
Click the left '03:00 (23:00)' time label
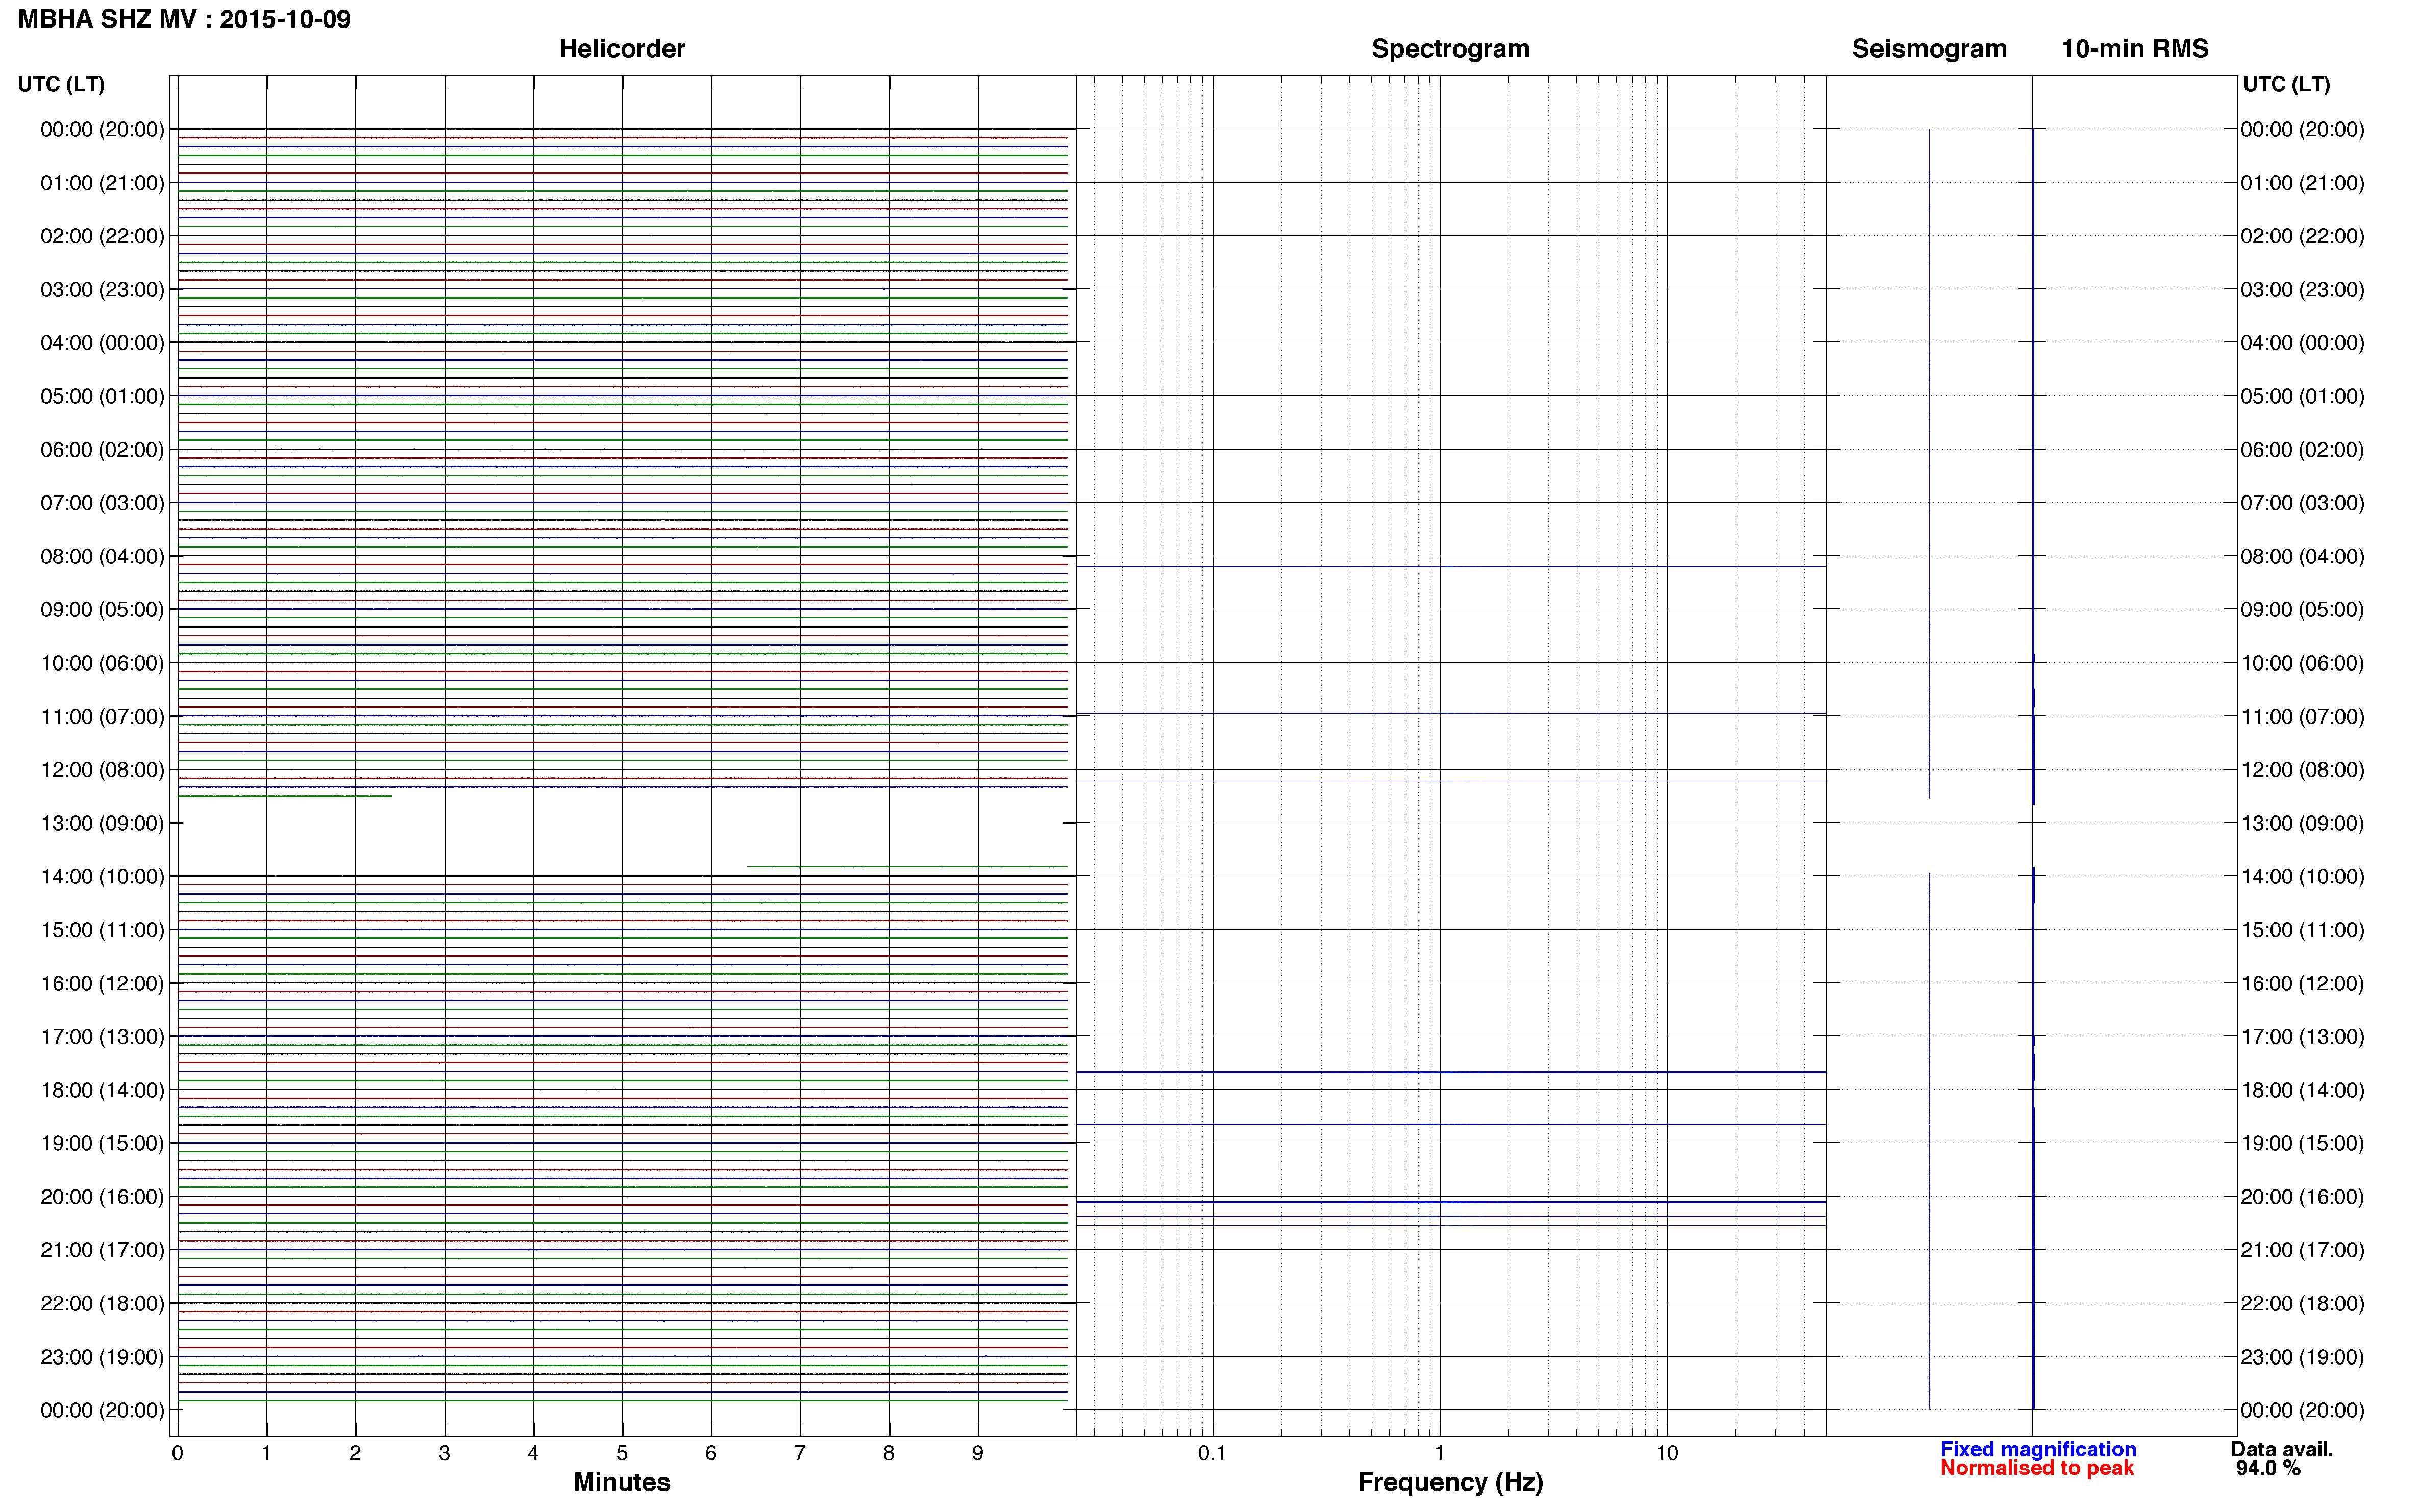pyautogui.click(x=102, y=289)
